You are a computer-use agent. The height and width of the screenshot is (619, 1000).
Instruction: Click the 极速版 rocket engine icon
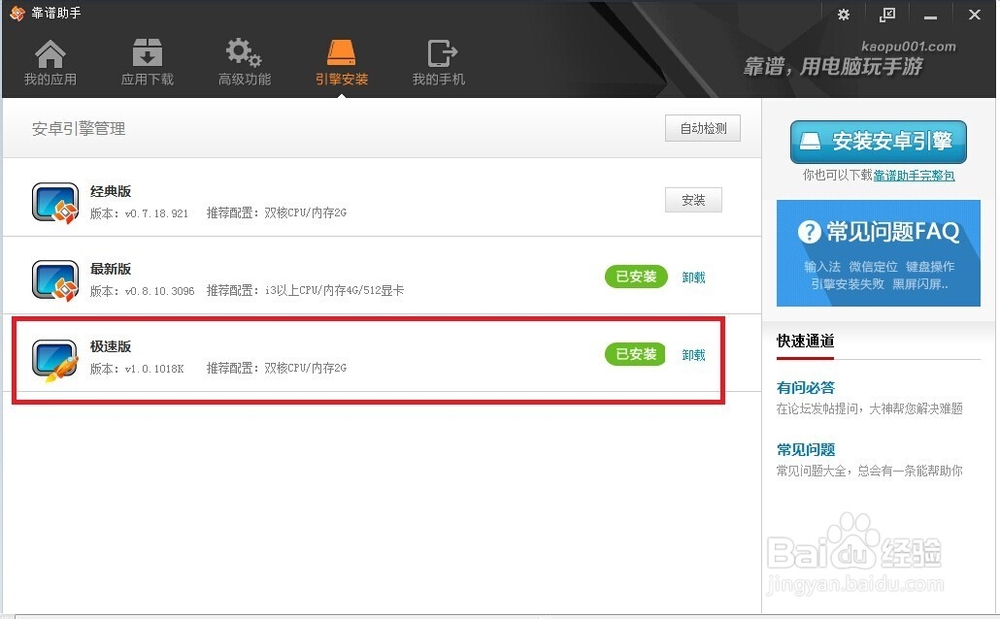[x=55, y=360]
